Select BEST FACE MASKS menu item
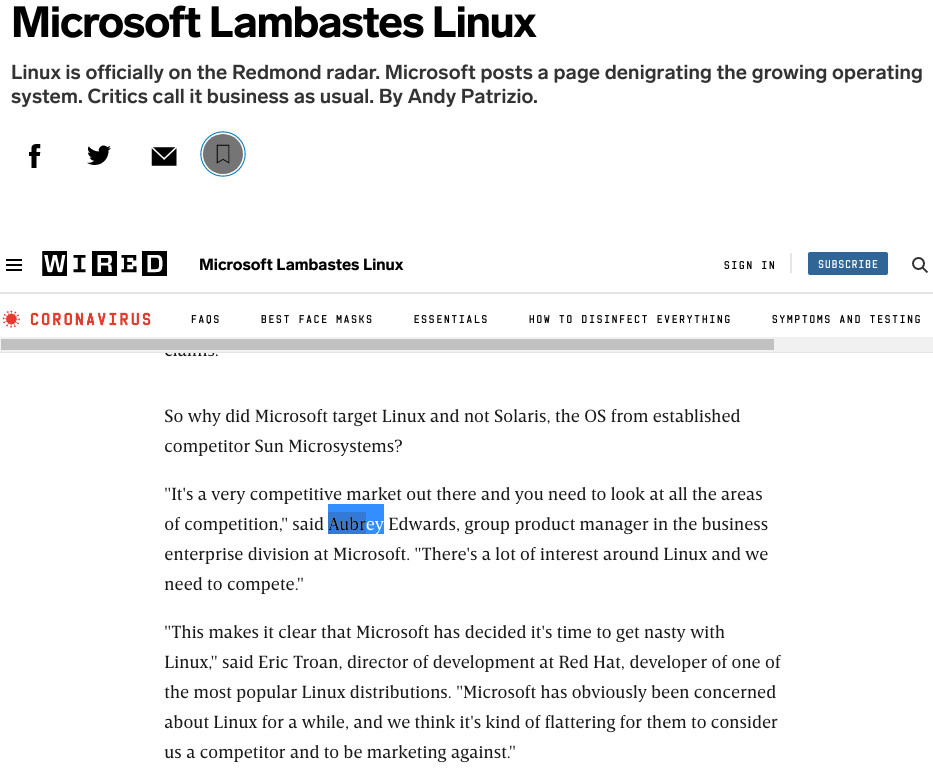 (317, 319)
